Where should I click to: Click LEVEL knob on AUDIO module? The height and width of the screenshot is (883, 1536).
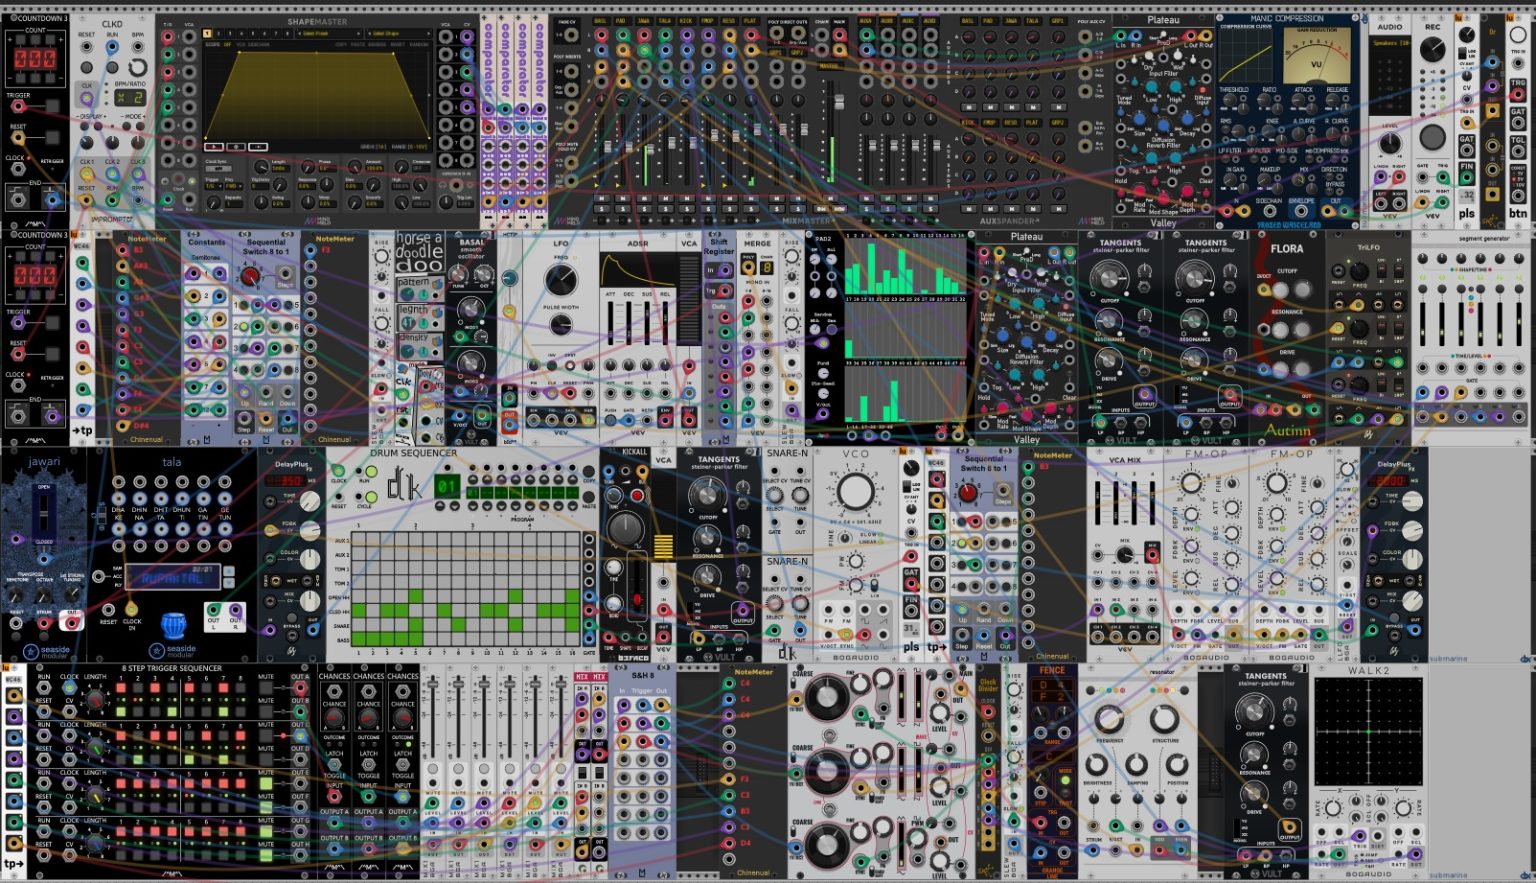tap(1390, 143)
